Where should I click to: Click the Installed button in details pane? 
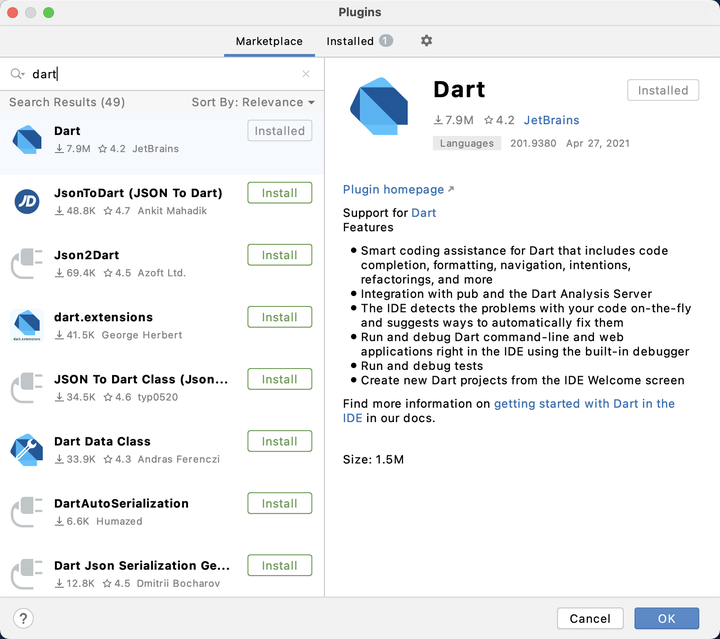coord(663,90)
